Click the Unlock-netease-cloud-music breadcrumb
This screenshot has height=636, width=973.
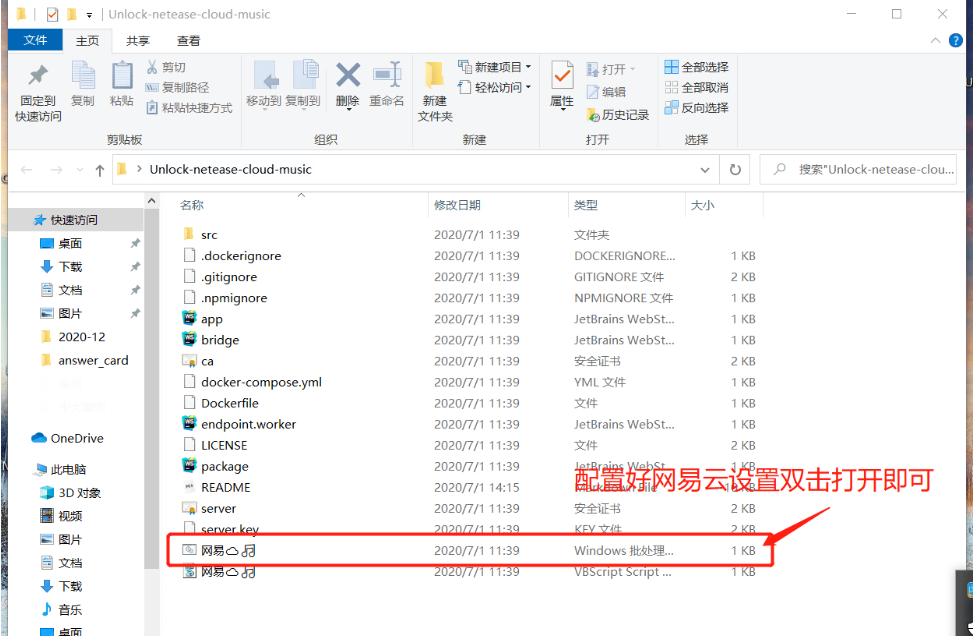tap(230, 169)
